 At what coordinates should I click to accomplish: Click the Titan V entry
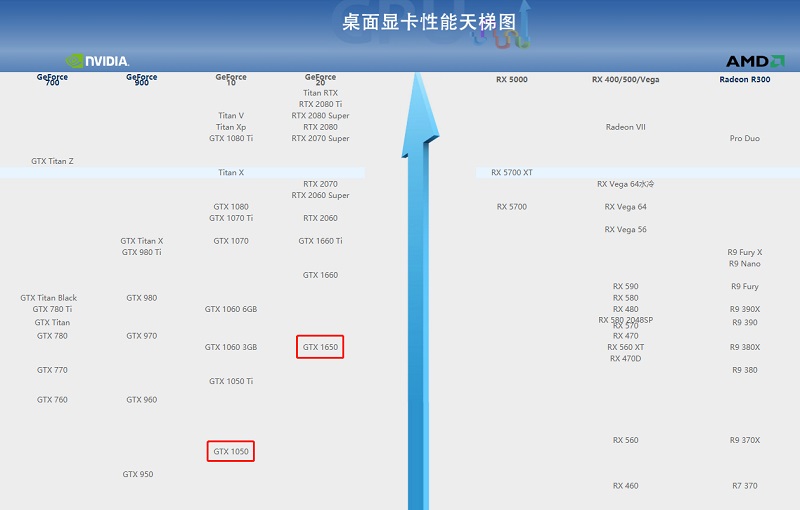click(231, 116)
